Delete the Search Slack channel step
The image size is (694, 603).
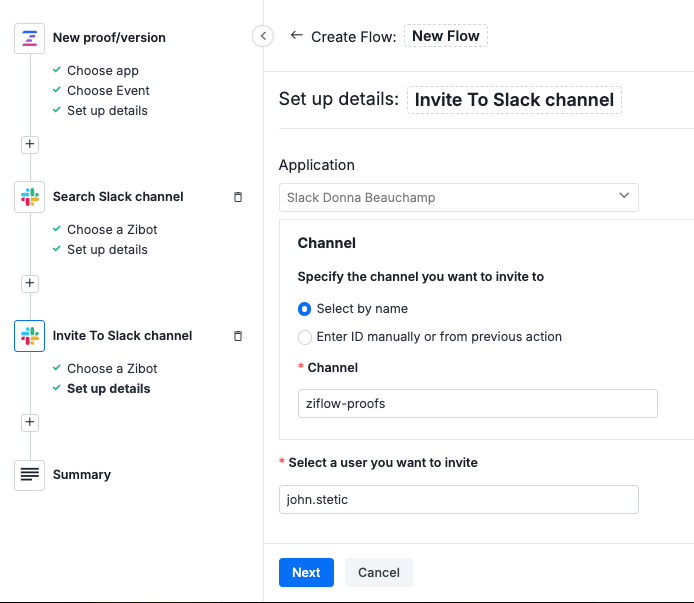(238, 197)
